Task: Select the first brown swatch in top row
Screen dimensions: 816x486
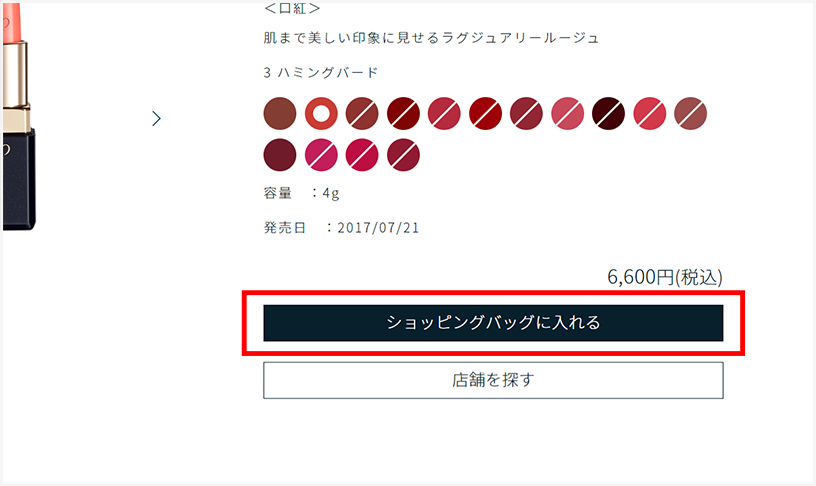Action: pos(280,113)
